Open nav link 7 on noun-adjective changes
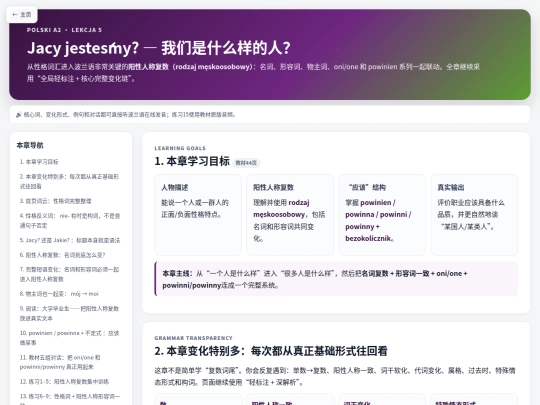 pos(69,274)
